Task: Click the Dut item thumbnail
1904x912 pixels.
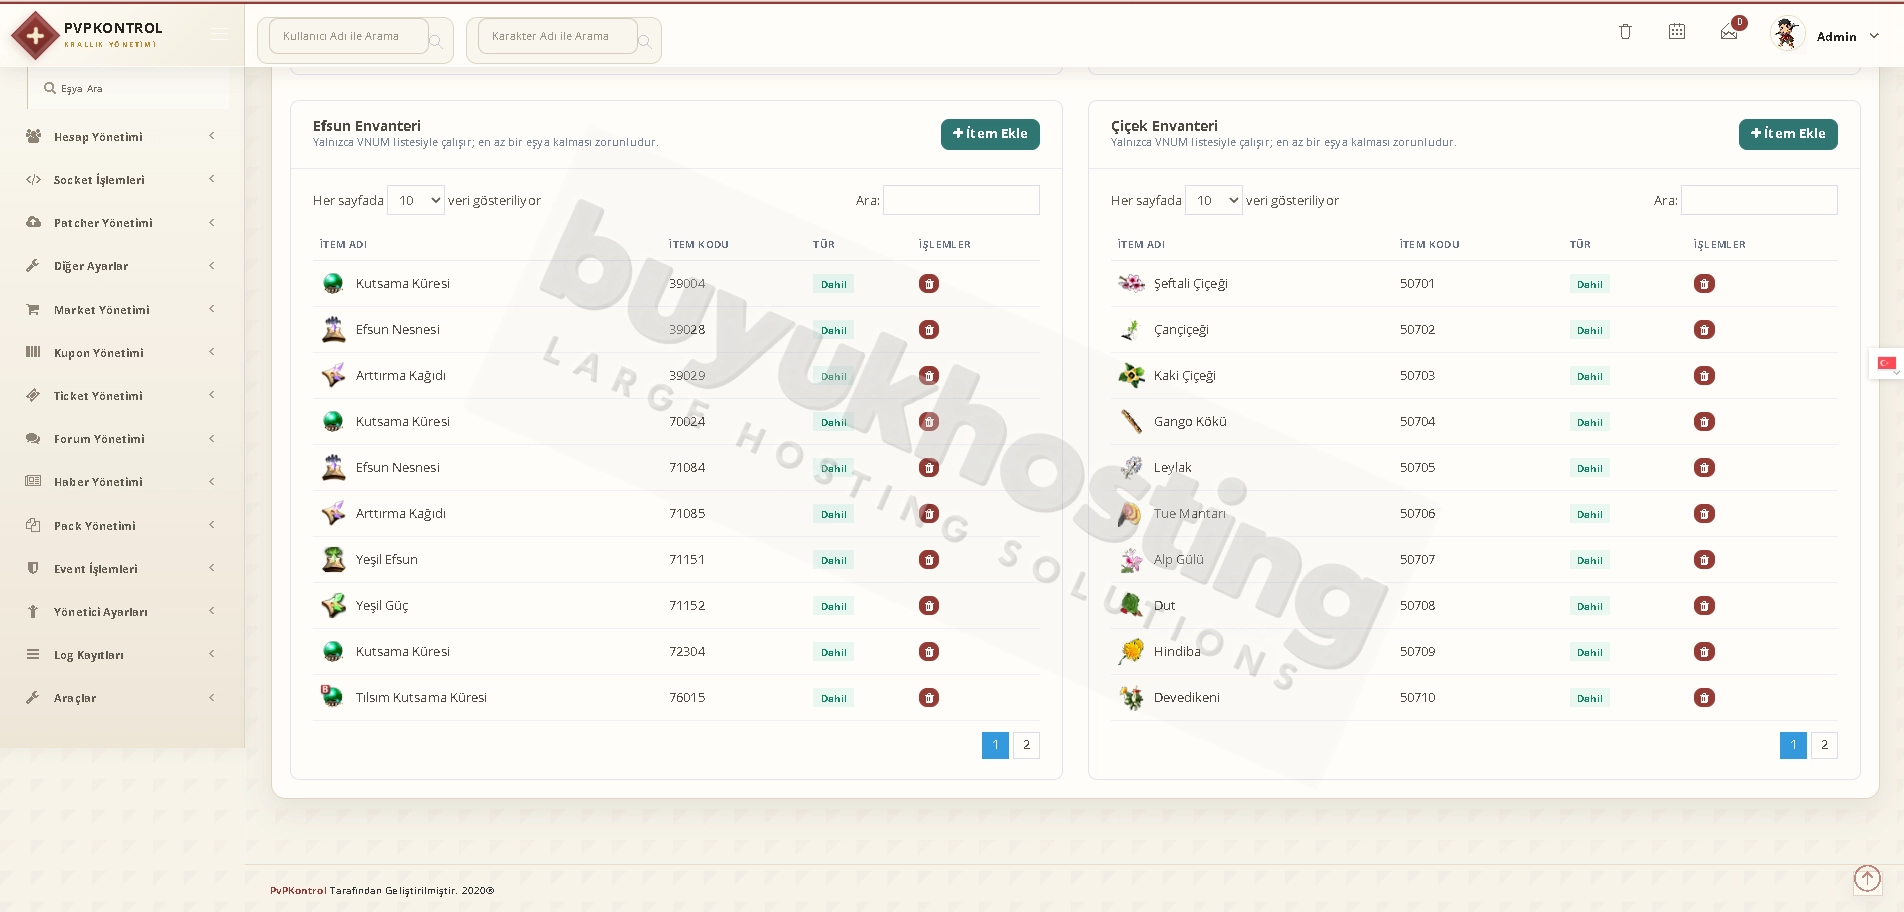Action: (x=1131, y=606)
